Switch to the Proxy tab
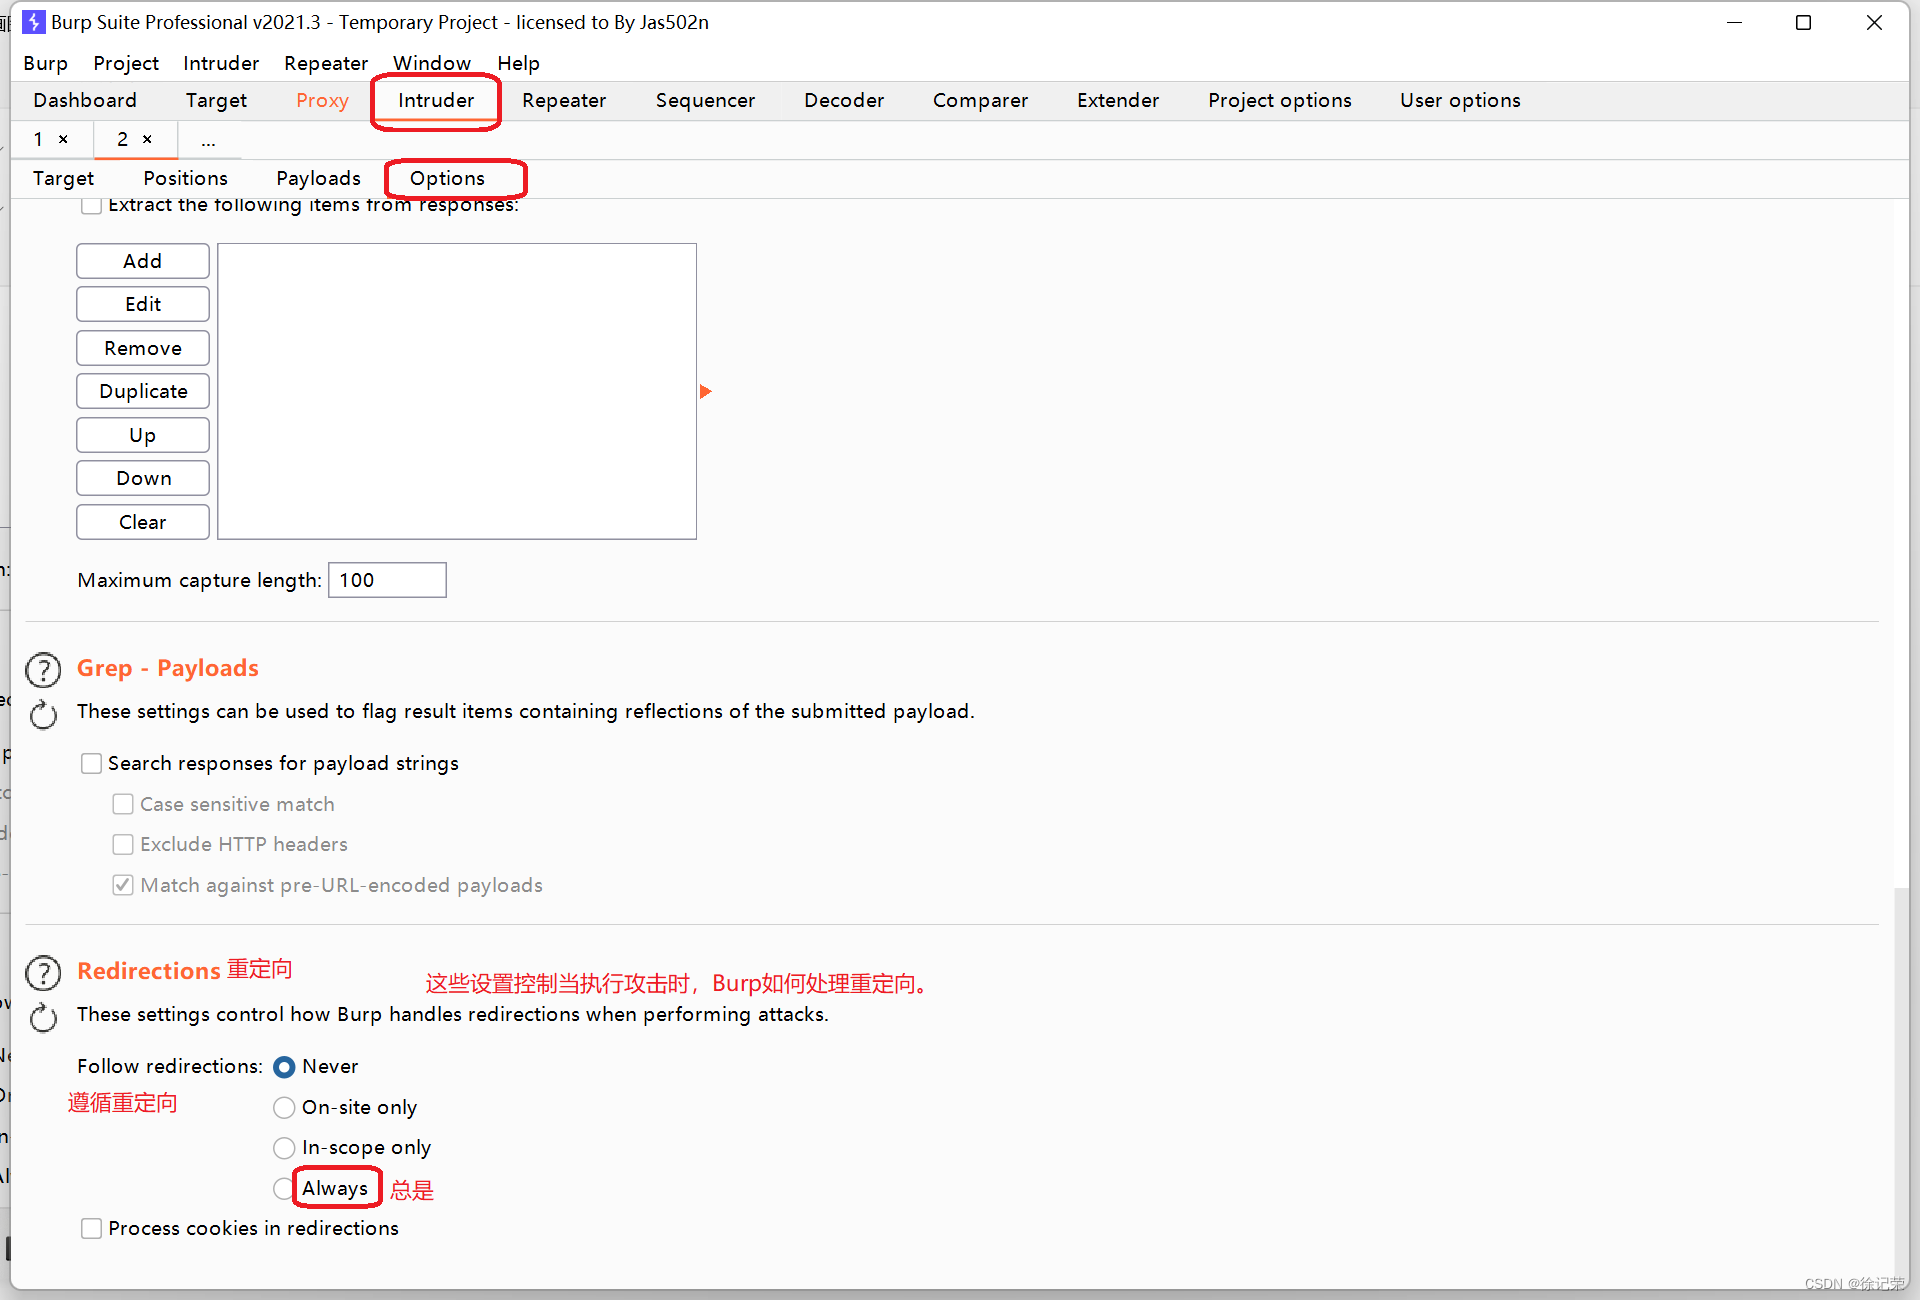The width and height of the screenshot is (1920, 1300). [322, 100]
